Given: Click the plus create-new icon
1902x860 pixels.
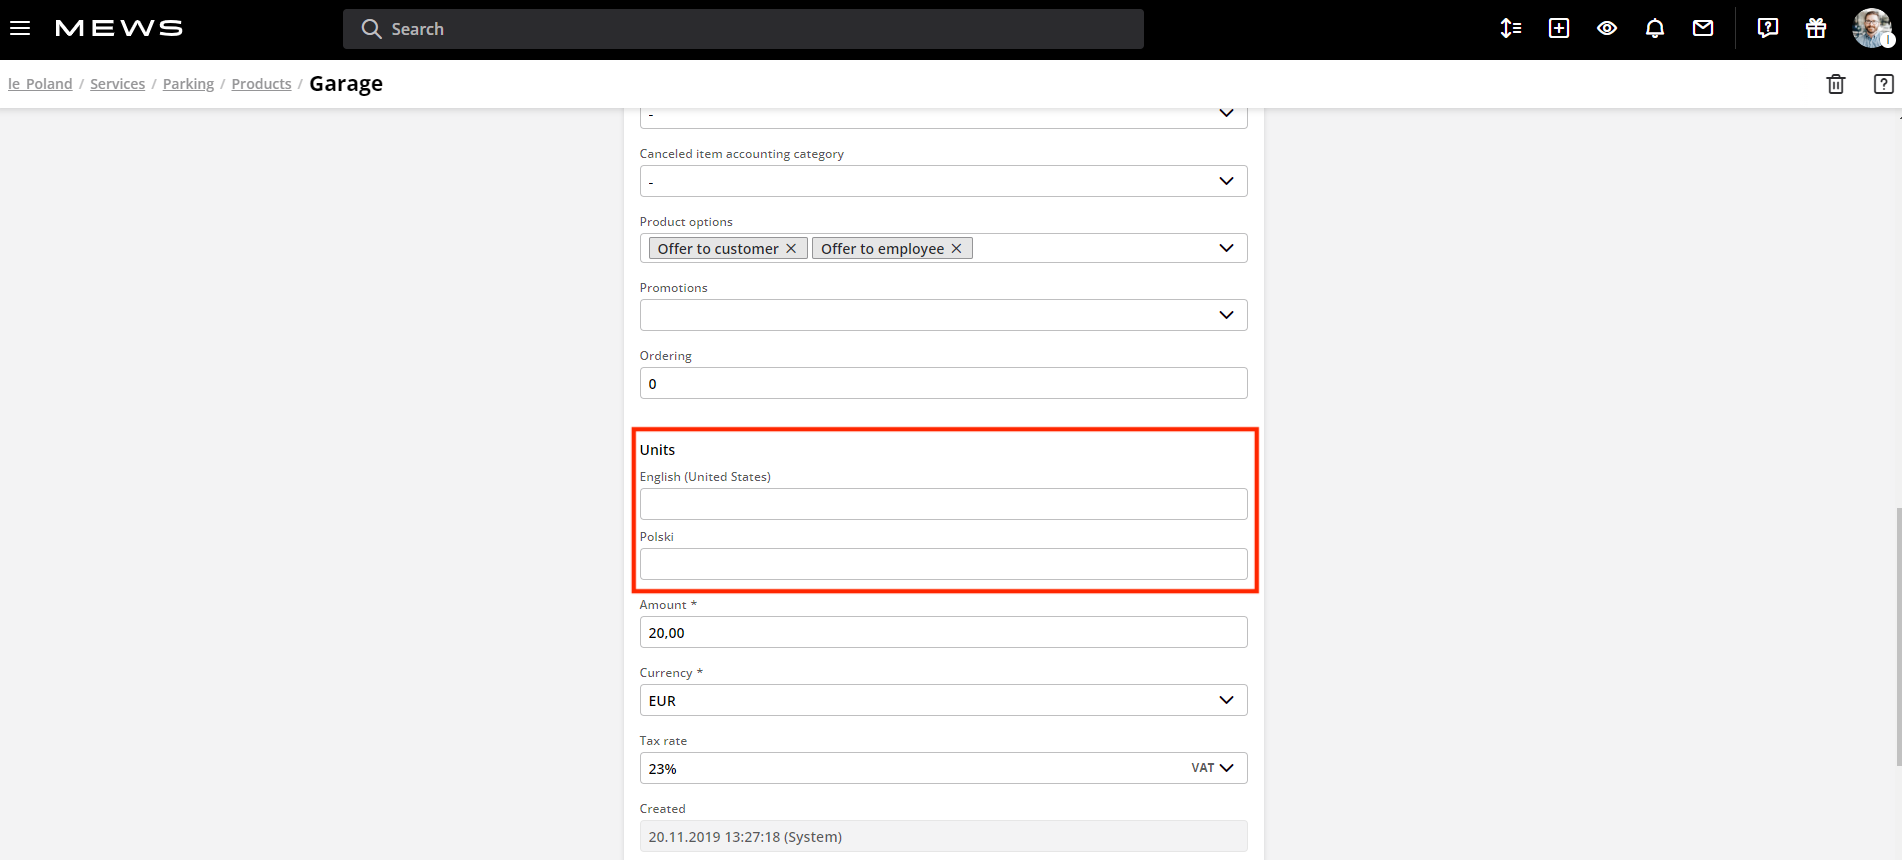Looking at the screenshot, I should point(1559,28).
